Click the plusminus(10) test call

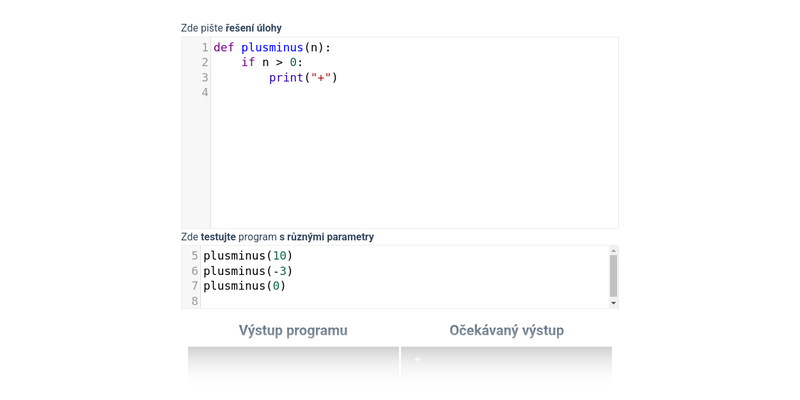click(247, 255)
